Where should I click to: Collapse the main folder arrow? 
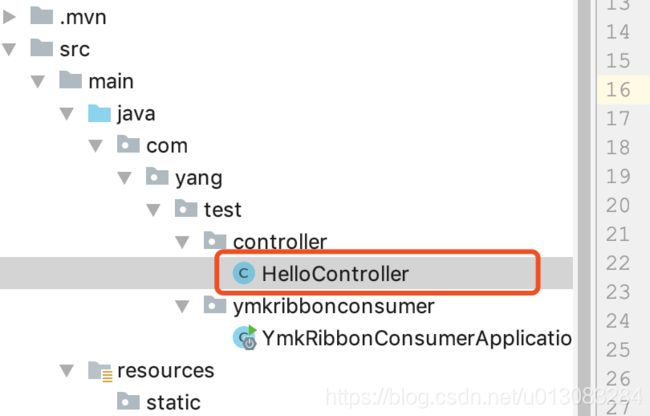[x=38, y=81]
